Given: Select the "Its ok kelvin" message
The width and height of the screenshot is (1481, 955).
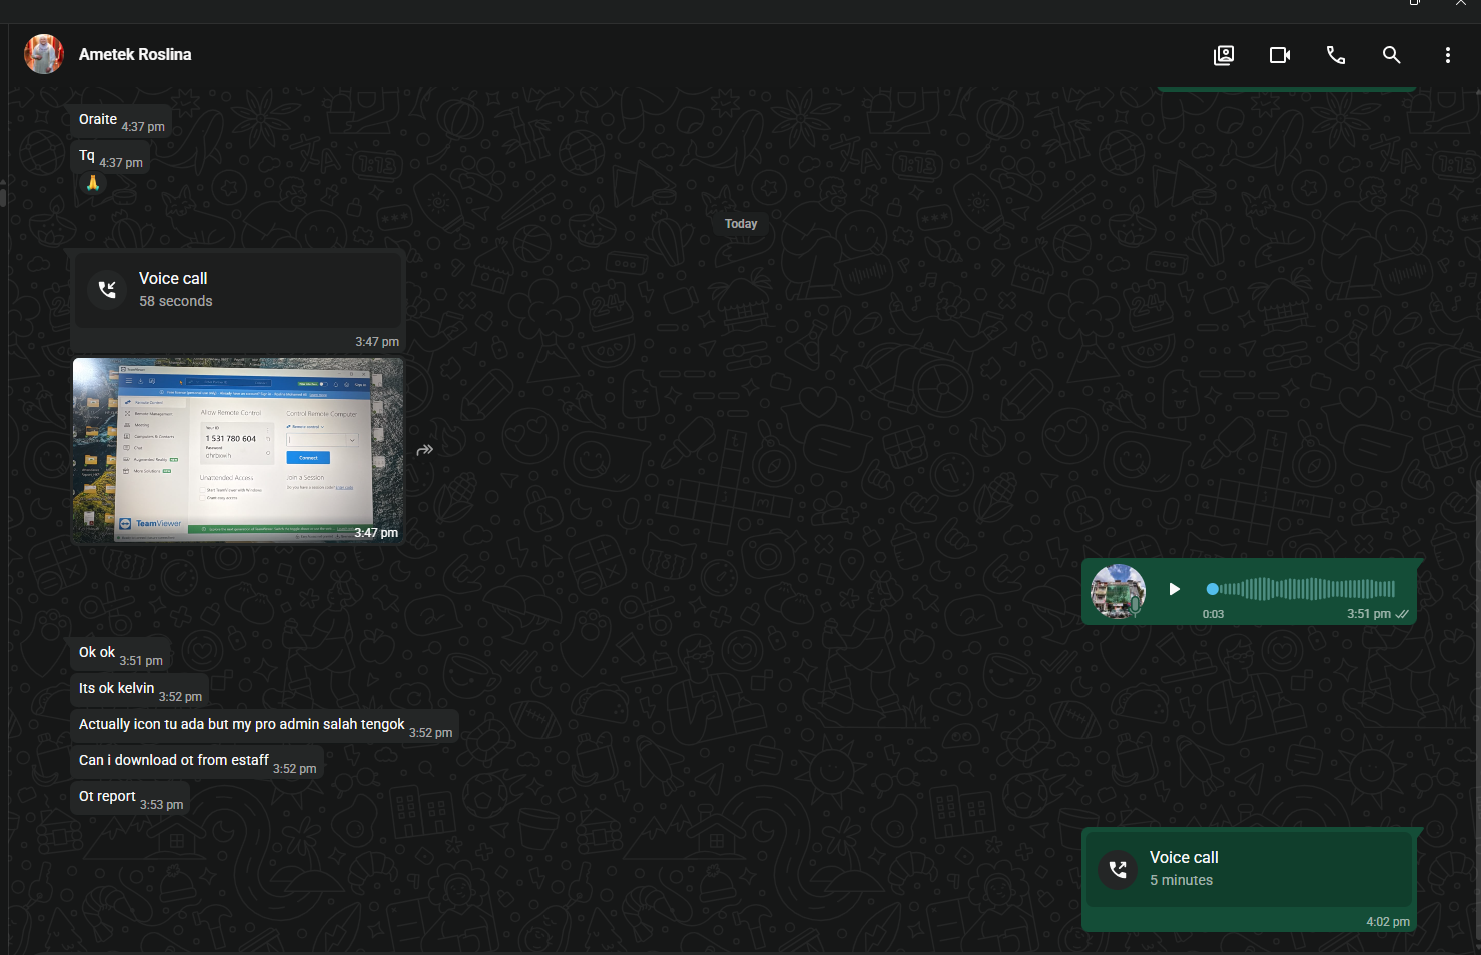Looking at the screenshot, I should (139, 690).
